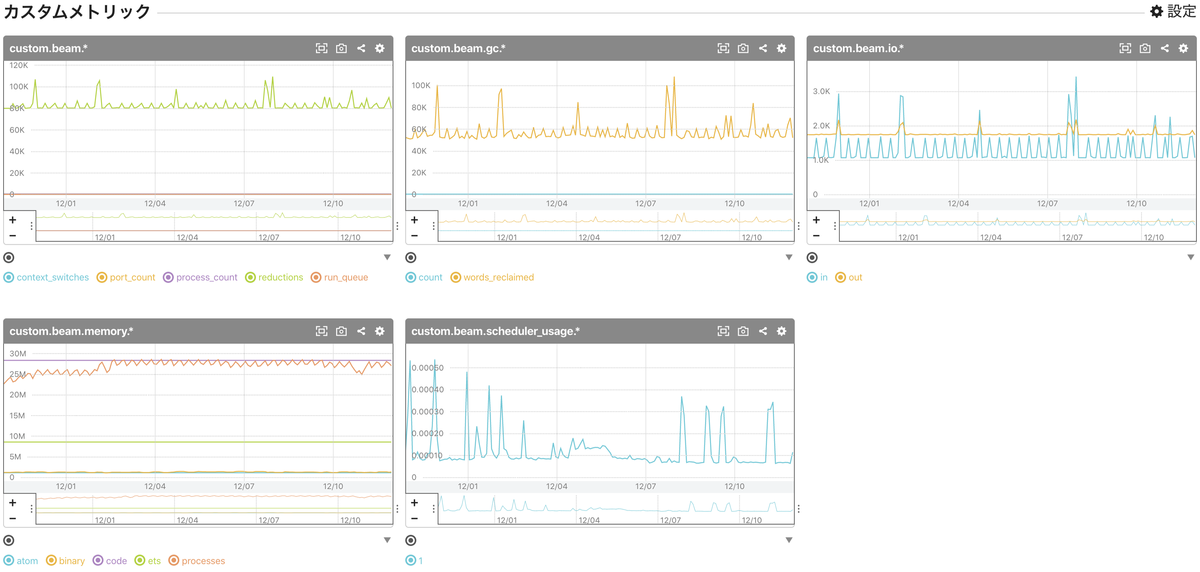Zoom in custom.beam.gc.* graph with plus
Image resolution: width=1200 pixels, height=572 pixels.
414,219
